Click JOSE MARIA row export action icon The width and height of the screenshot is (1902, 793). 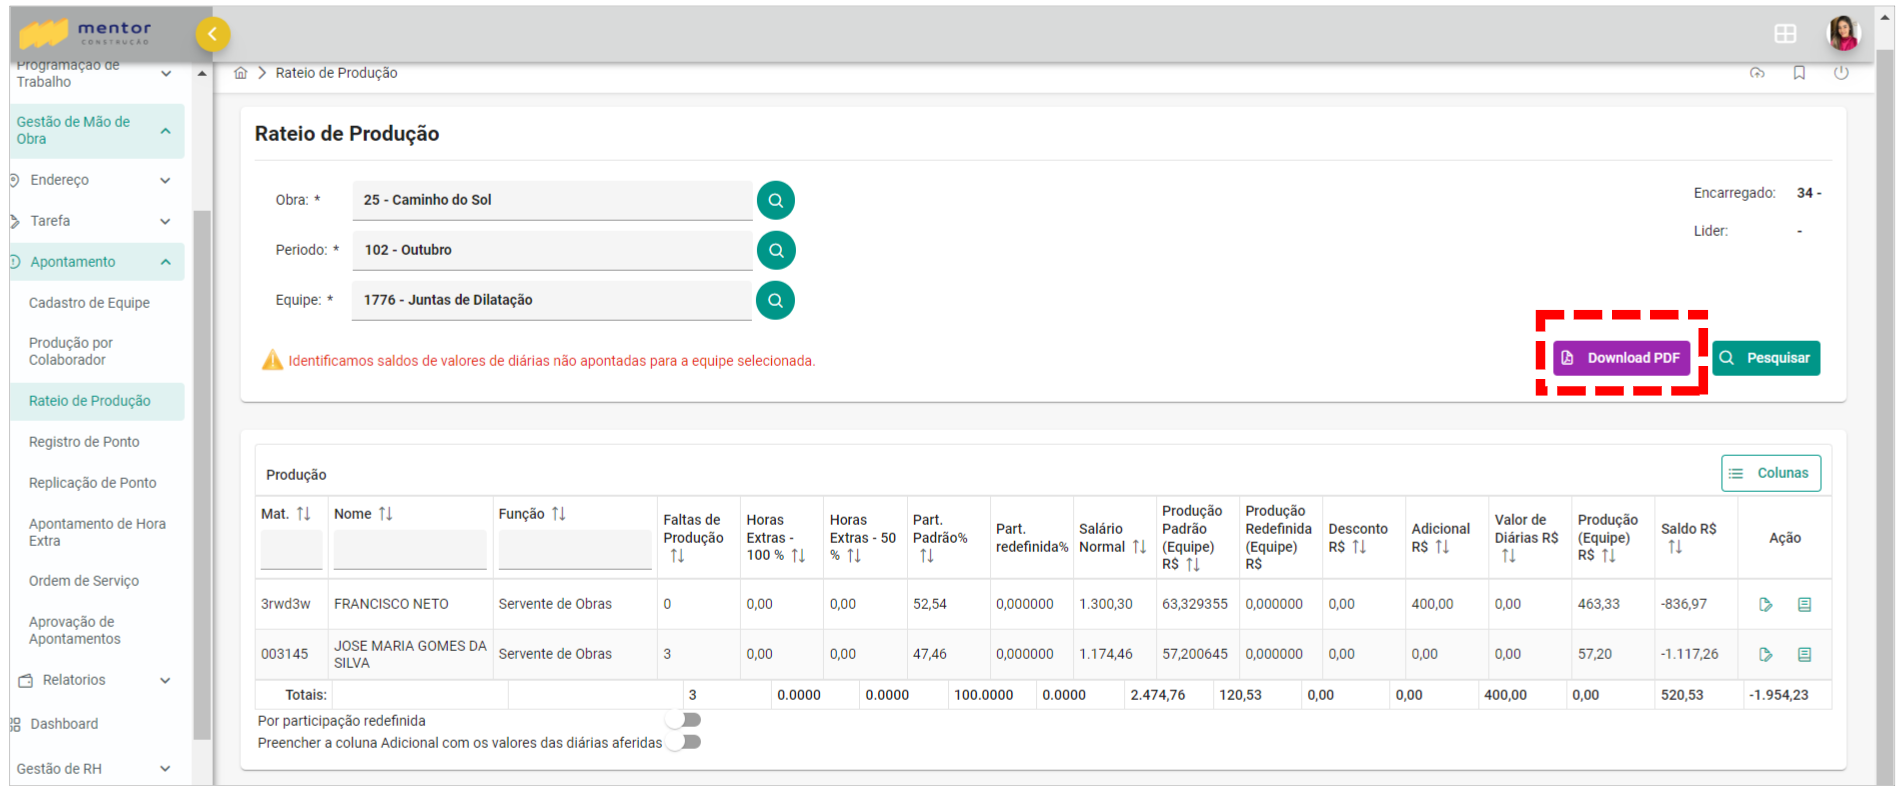[x=1766, y=654]
